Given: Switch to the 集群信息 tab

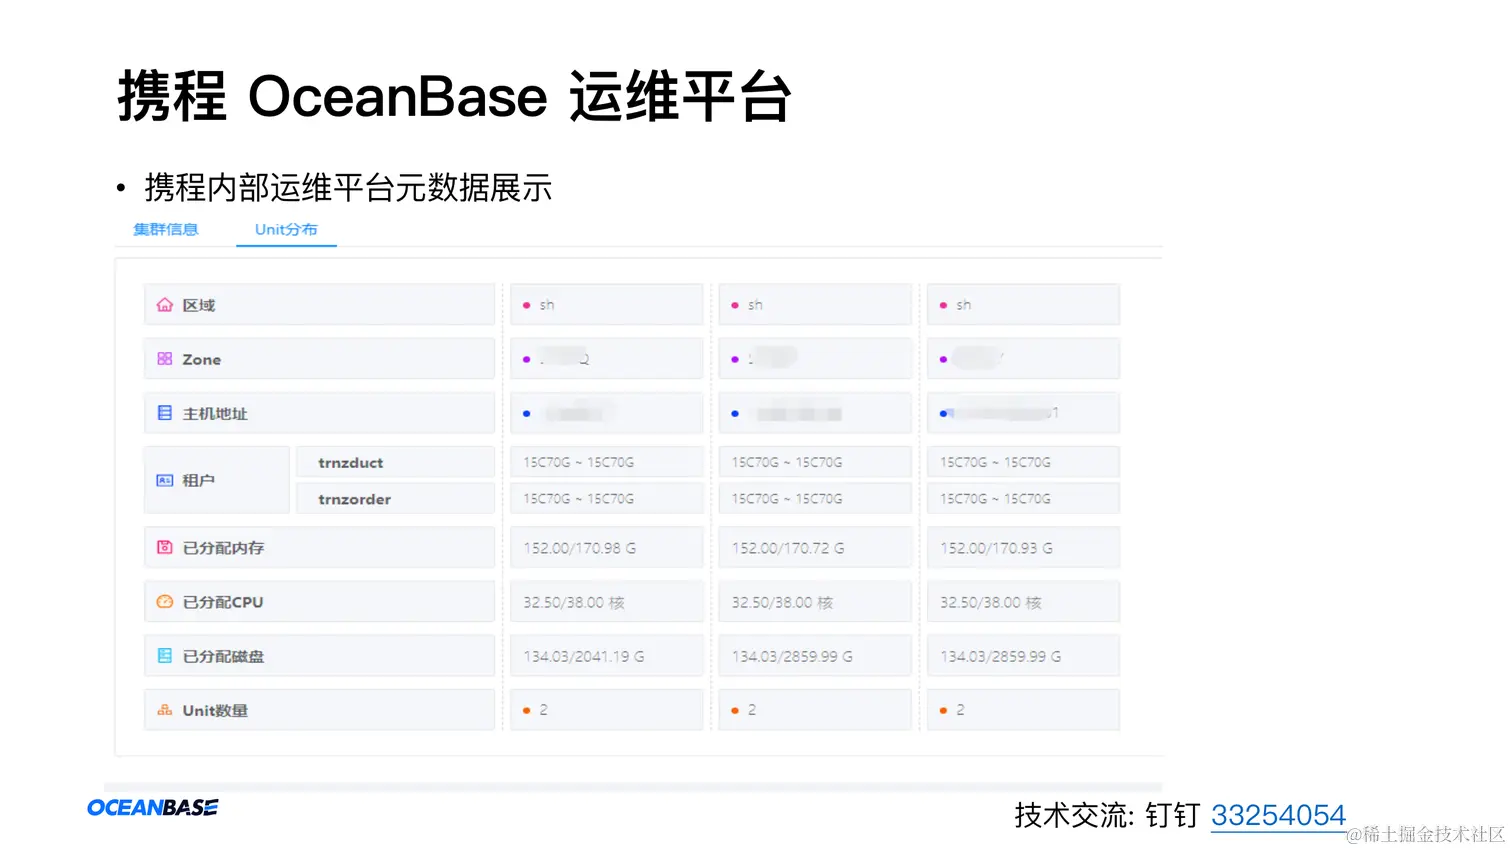Looking at the screenshot, I should click(166, 229).
